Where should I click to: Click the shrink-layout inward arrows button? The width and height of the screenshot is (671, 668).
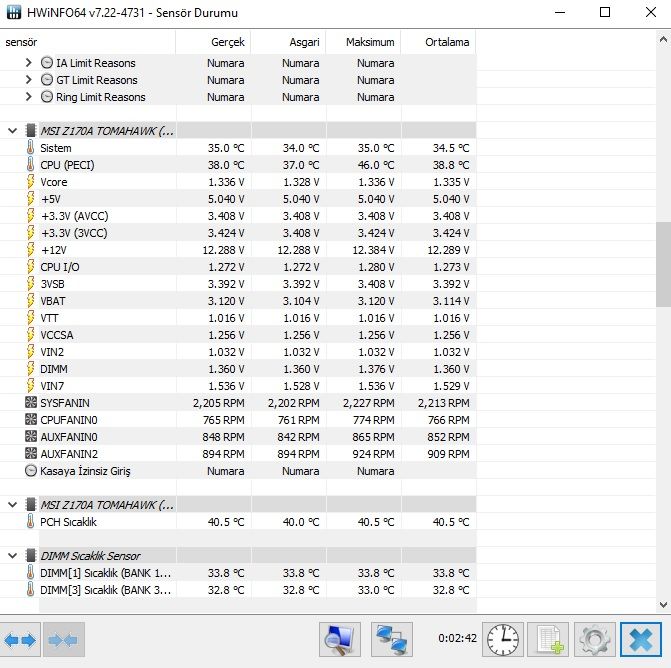[63, 640]
